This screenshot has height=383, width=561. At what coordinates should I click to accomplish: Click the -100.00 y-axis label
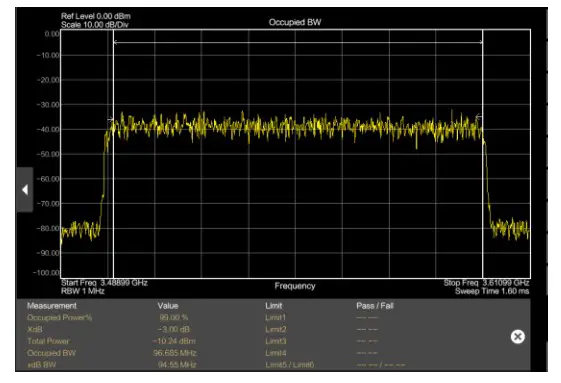(47, 273)
